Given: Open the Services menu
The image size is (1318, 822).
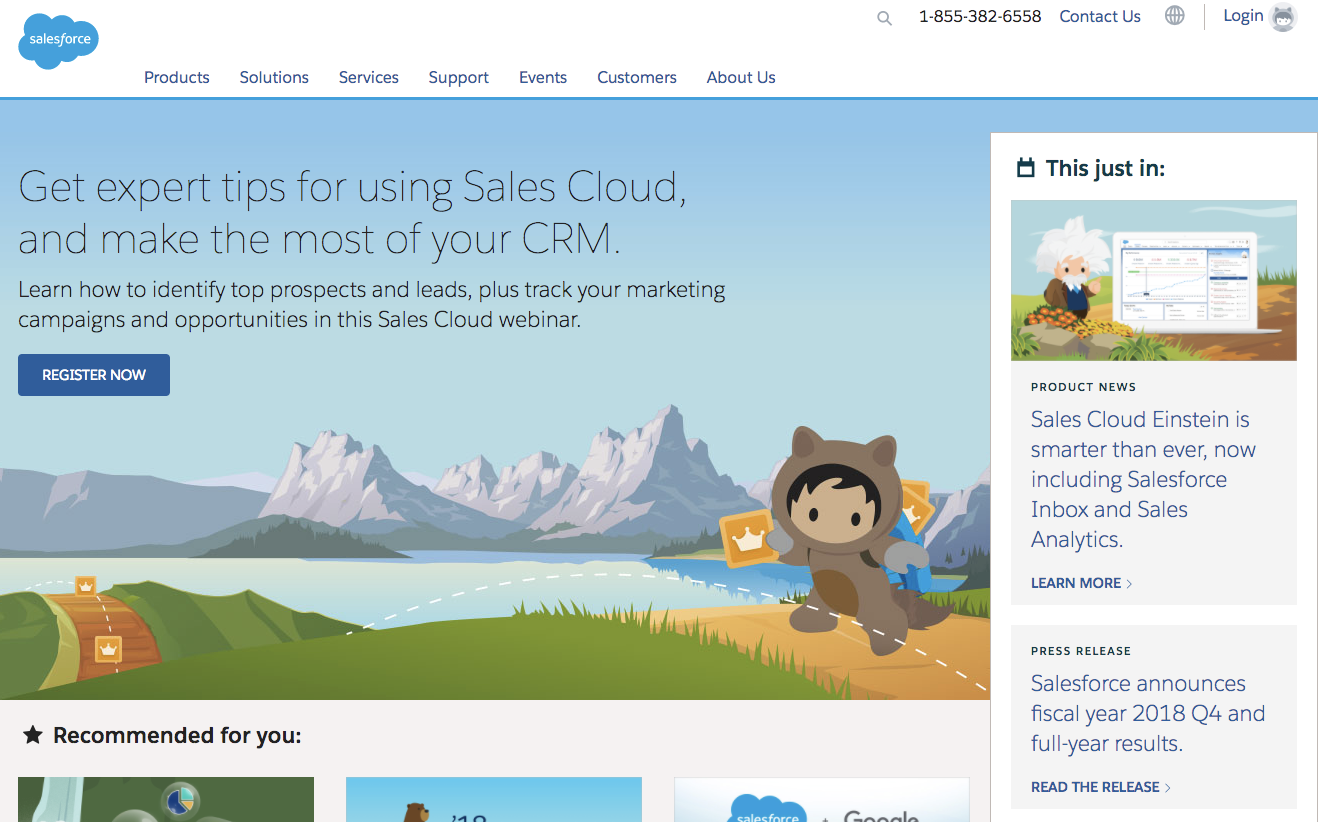Looking at the screenshot, I should [369, 77].
